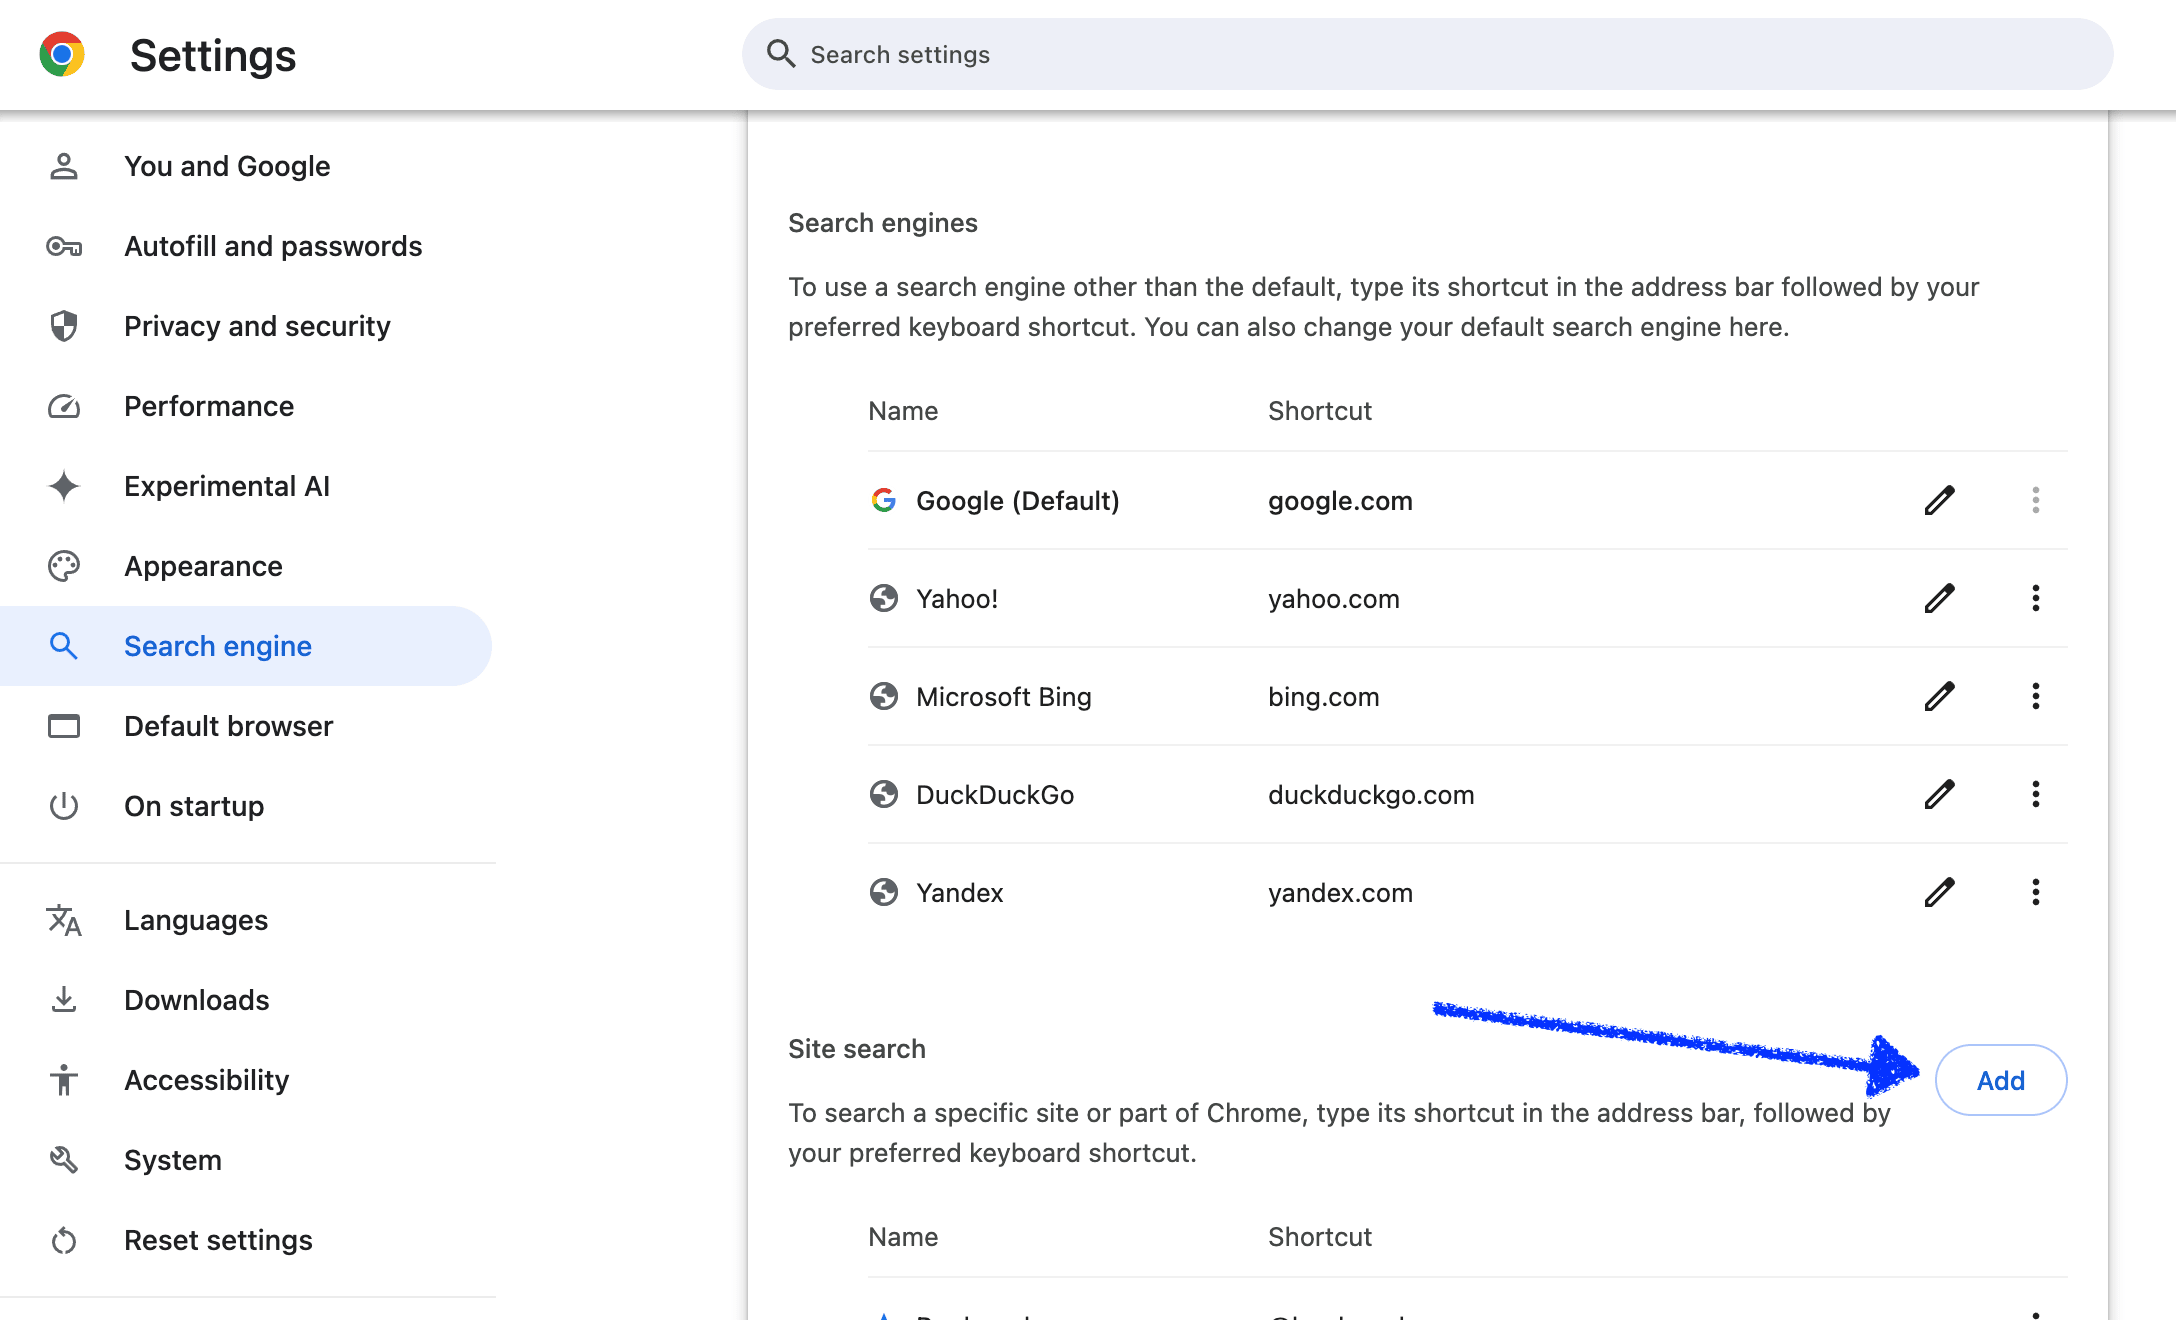Open Reset settings in the sidebar

tap(218, 1240)
